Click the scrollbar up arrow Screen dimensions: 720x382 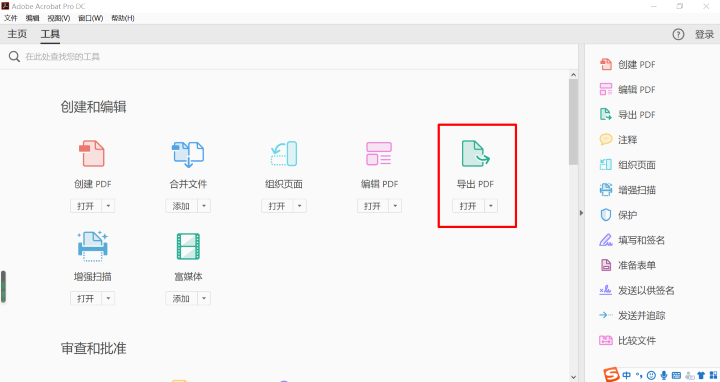(x=573, y=74)
